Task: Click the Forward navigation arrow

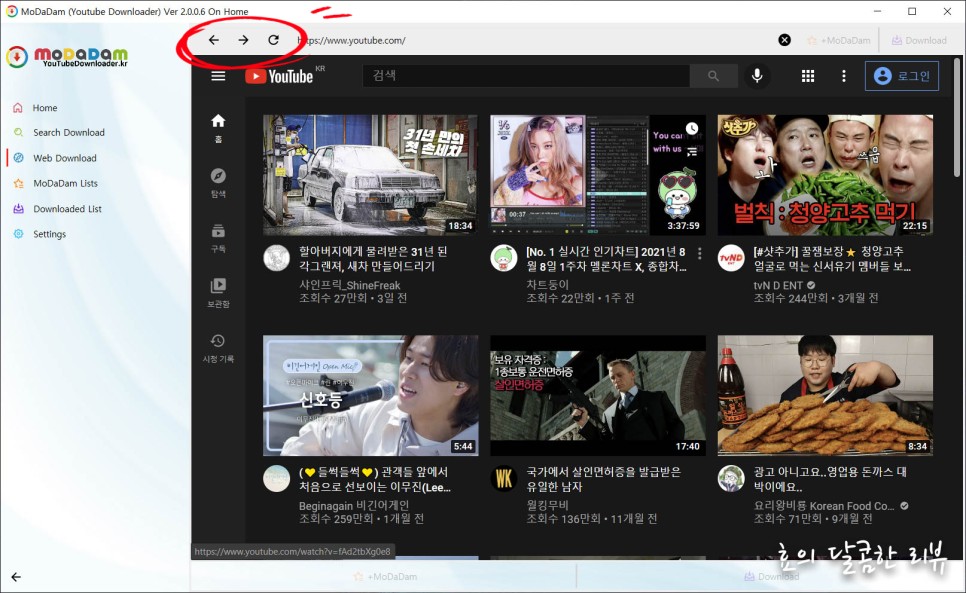Action: (243, 40)
